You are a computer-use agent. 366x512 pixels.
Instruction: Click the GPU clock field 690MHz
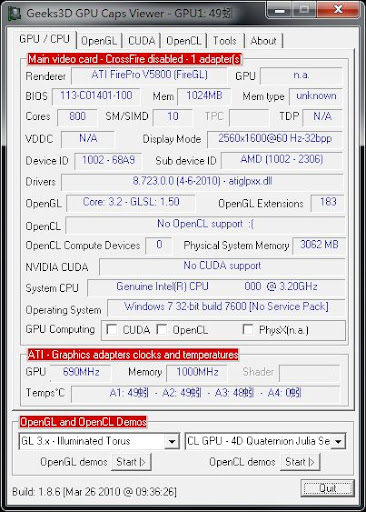tap(81, 373)
